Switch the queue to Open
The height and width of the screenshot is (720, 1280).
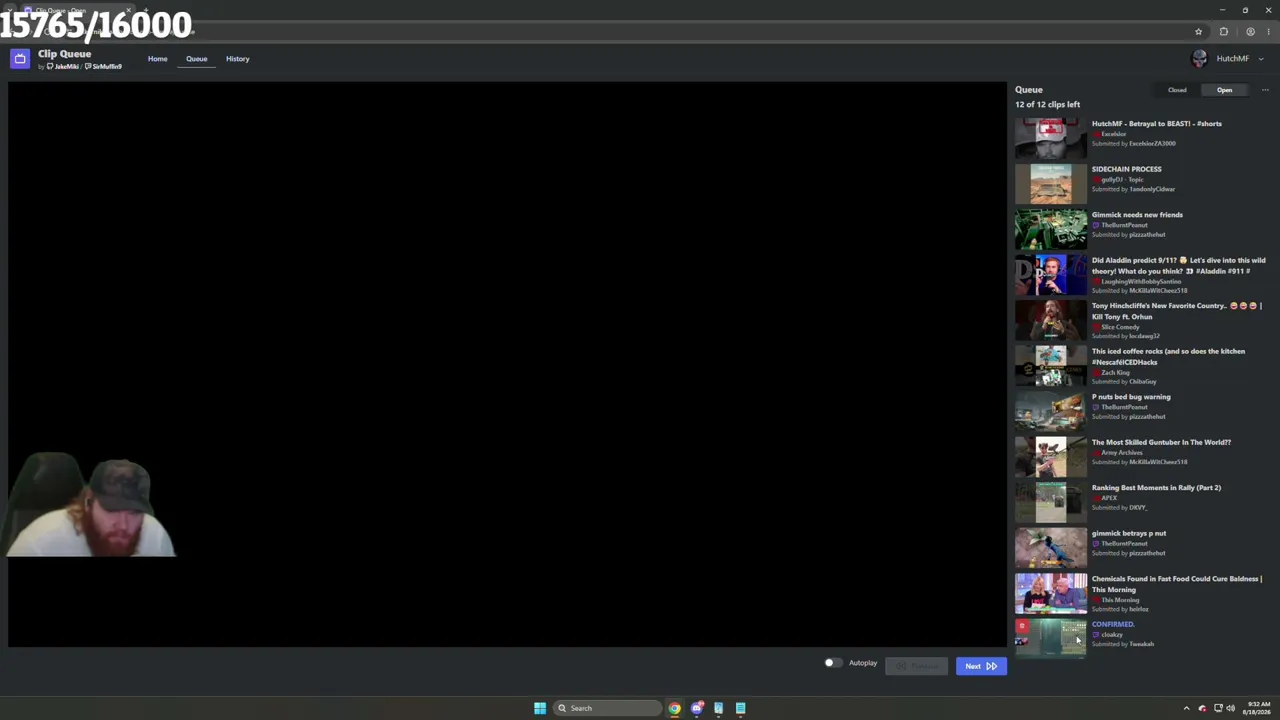1224,90
